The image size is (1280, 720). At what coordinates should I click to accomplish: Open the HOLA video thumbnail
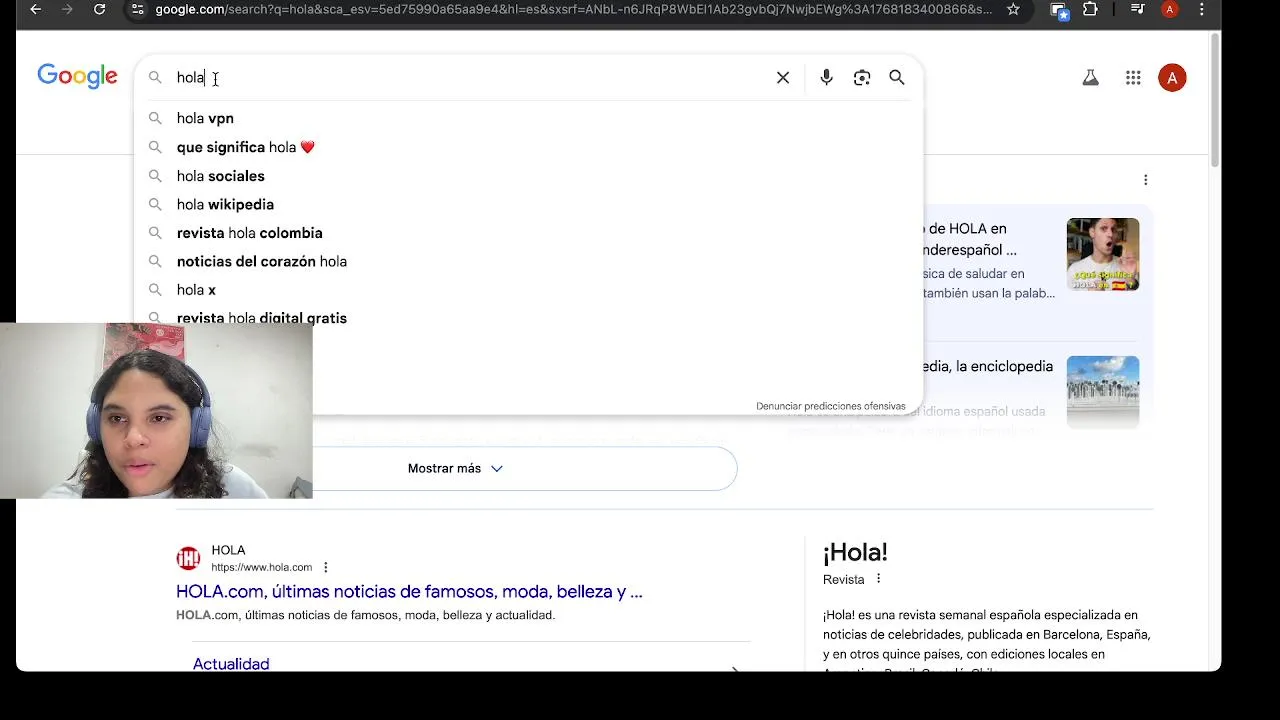tap(1102, 254)
